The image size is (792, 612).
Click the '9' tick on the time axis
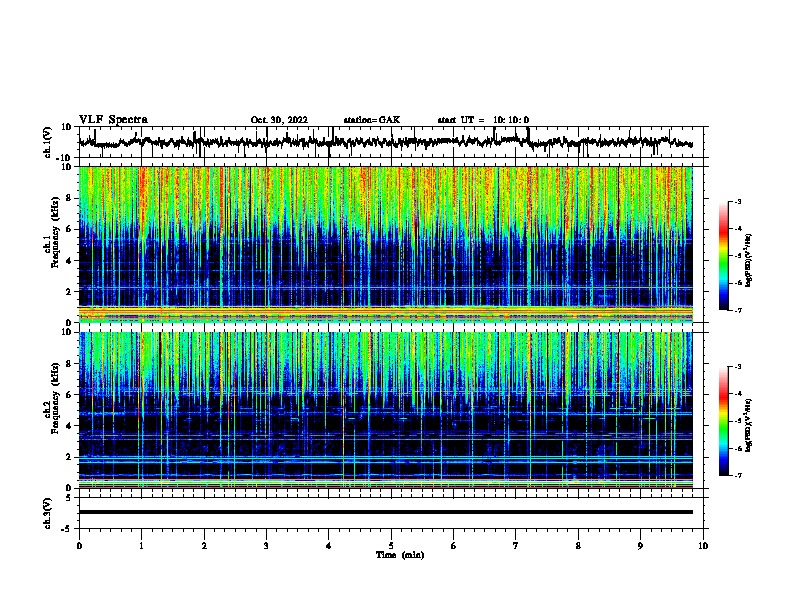coord(640,546)
